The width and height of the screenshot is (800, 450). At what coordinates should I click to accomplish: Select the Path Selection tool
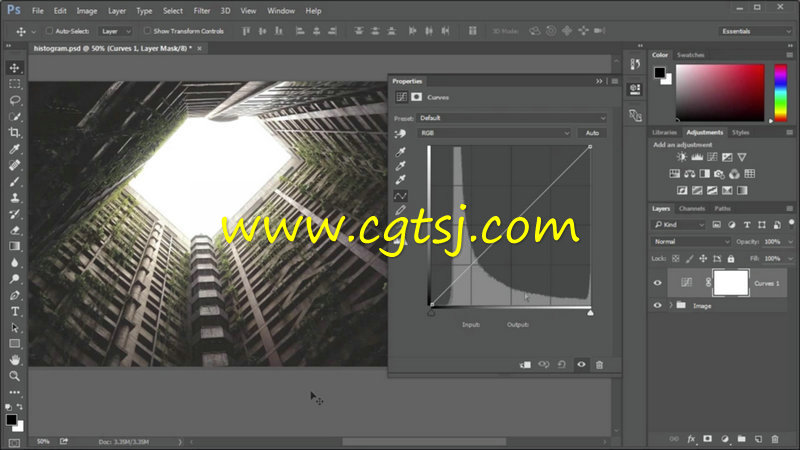14,328
